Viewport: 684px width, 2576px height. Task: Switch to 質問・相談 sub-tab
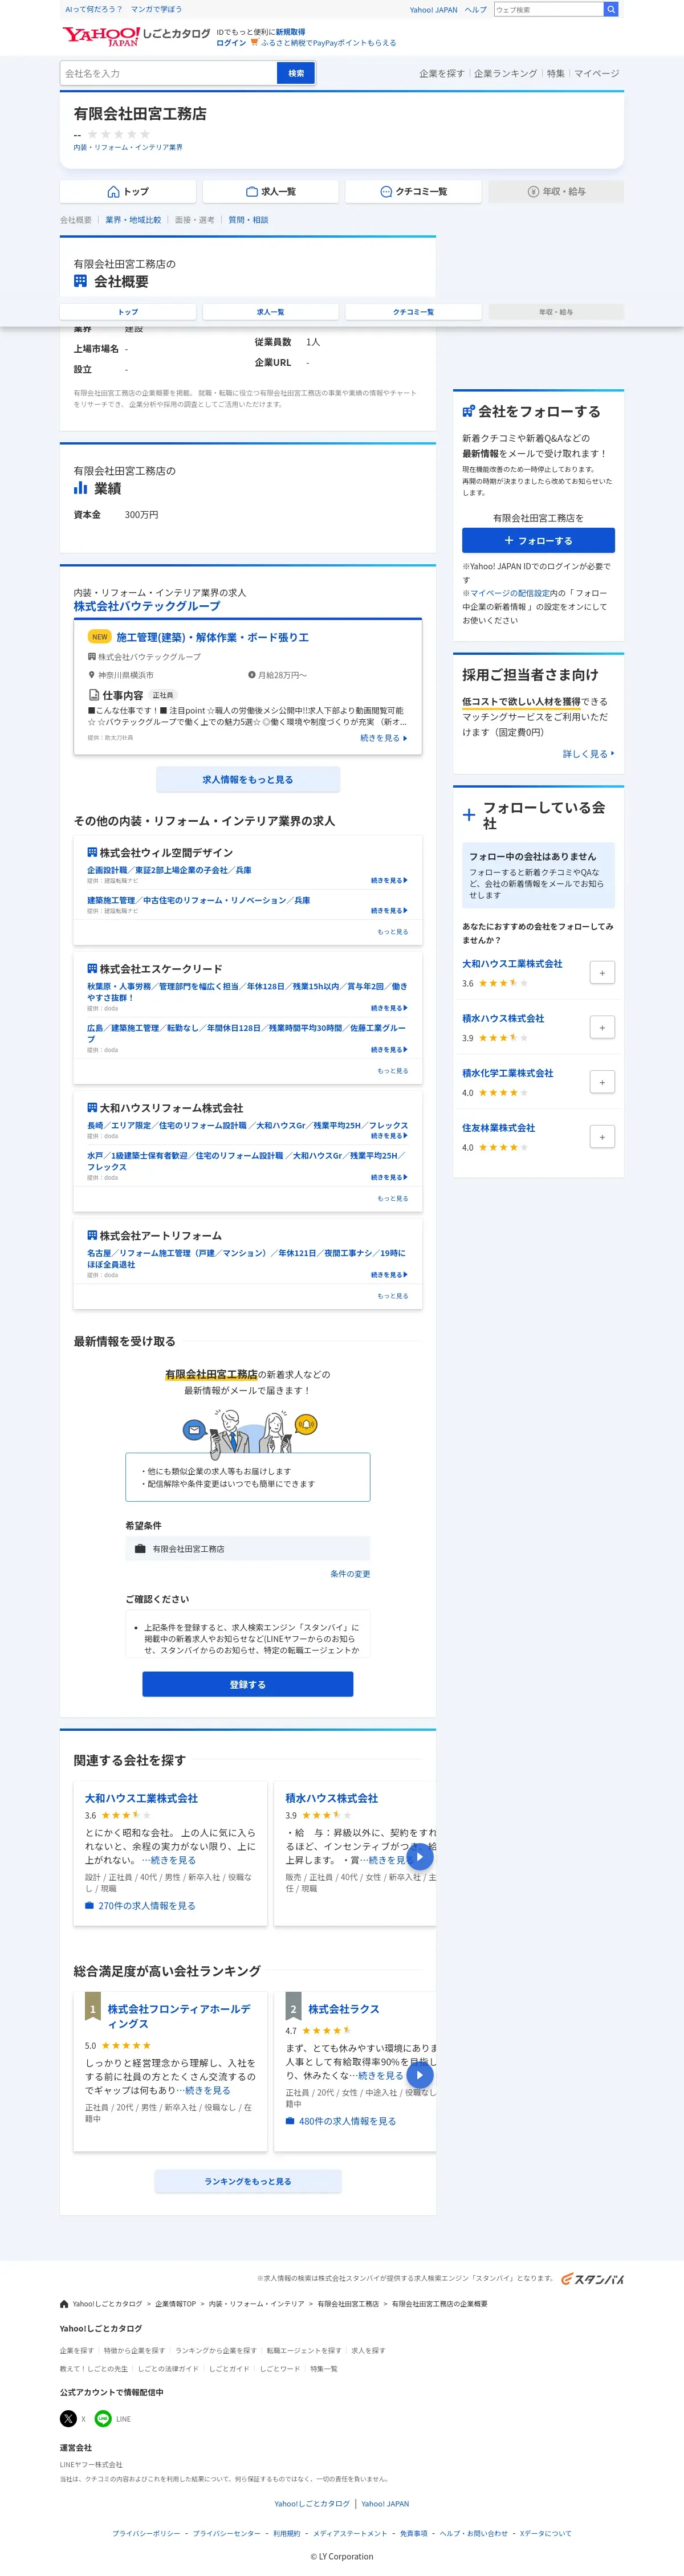[x=248, y=220]
